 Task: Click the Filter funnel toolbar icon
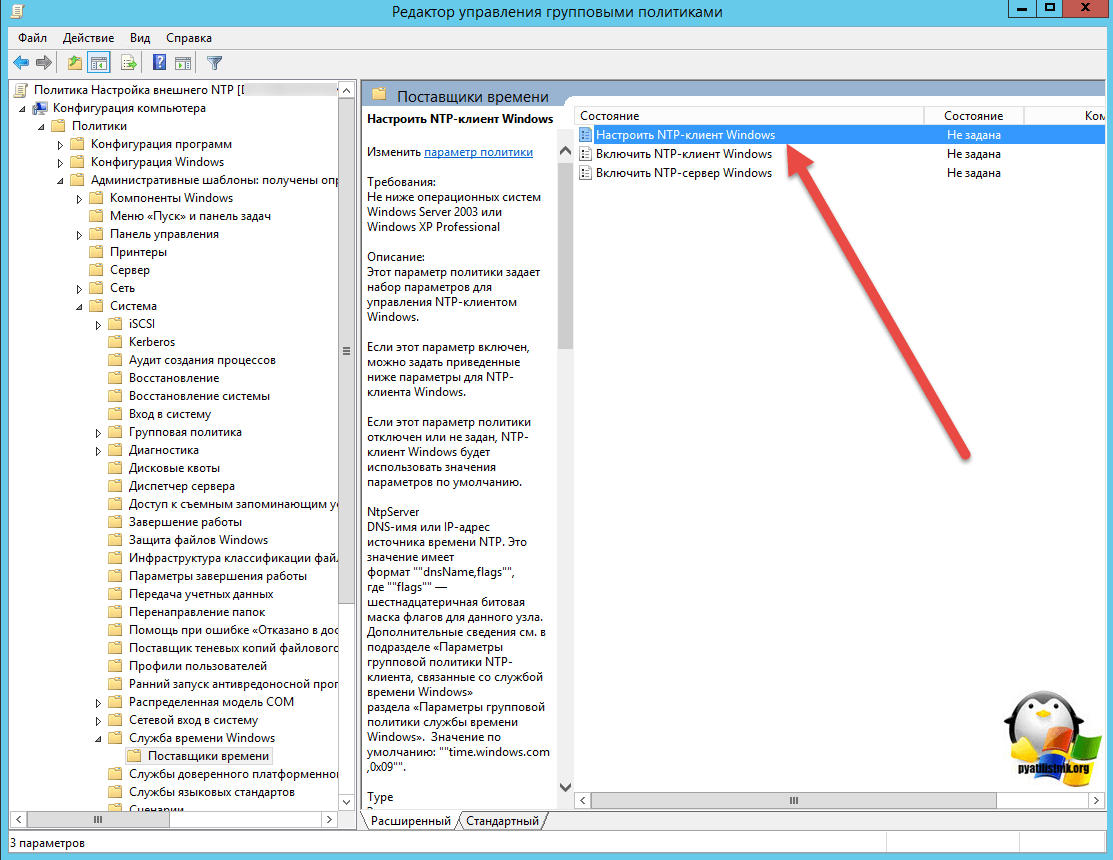[214, 63]
